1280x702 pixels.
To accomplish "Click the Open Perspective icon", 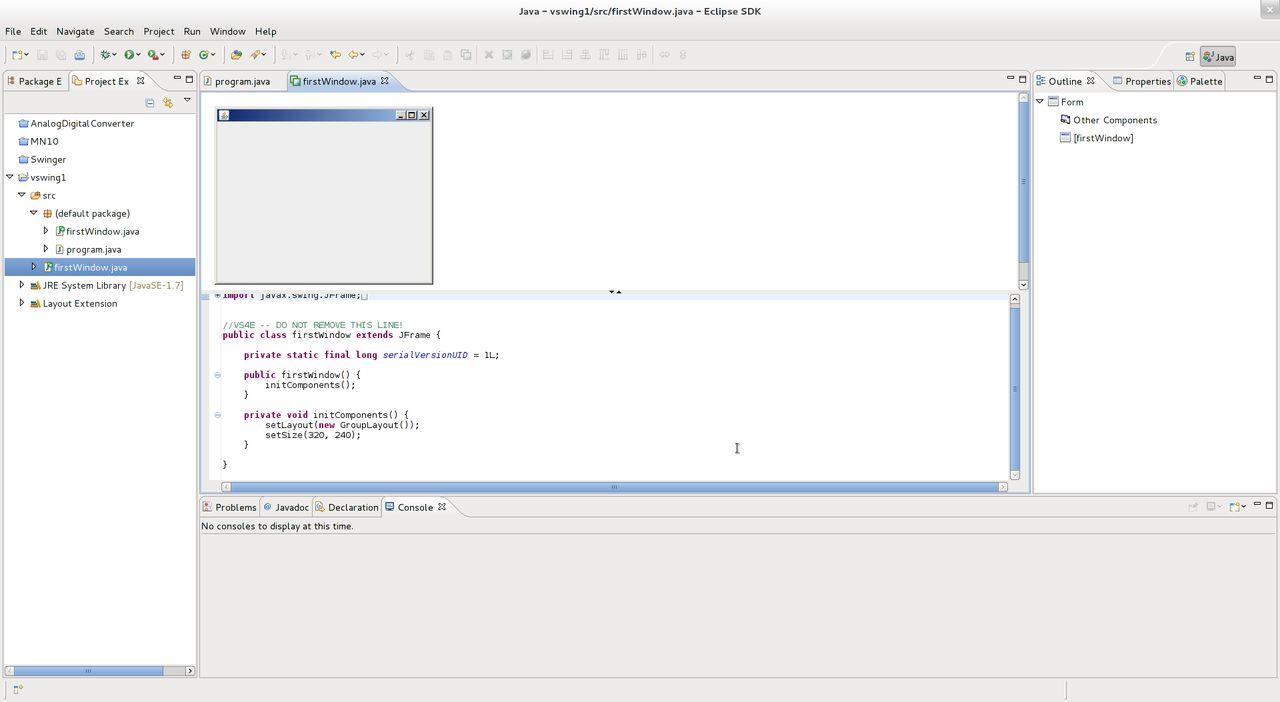I will pos(1190,57).
